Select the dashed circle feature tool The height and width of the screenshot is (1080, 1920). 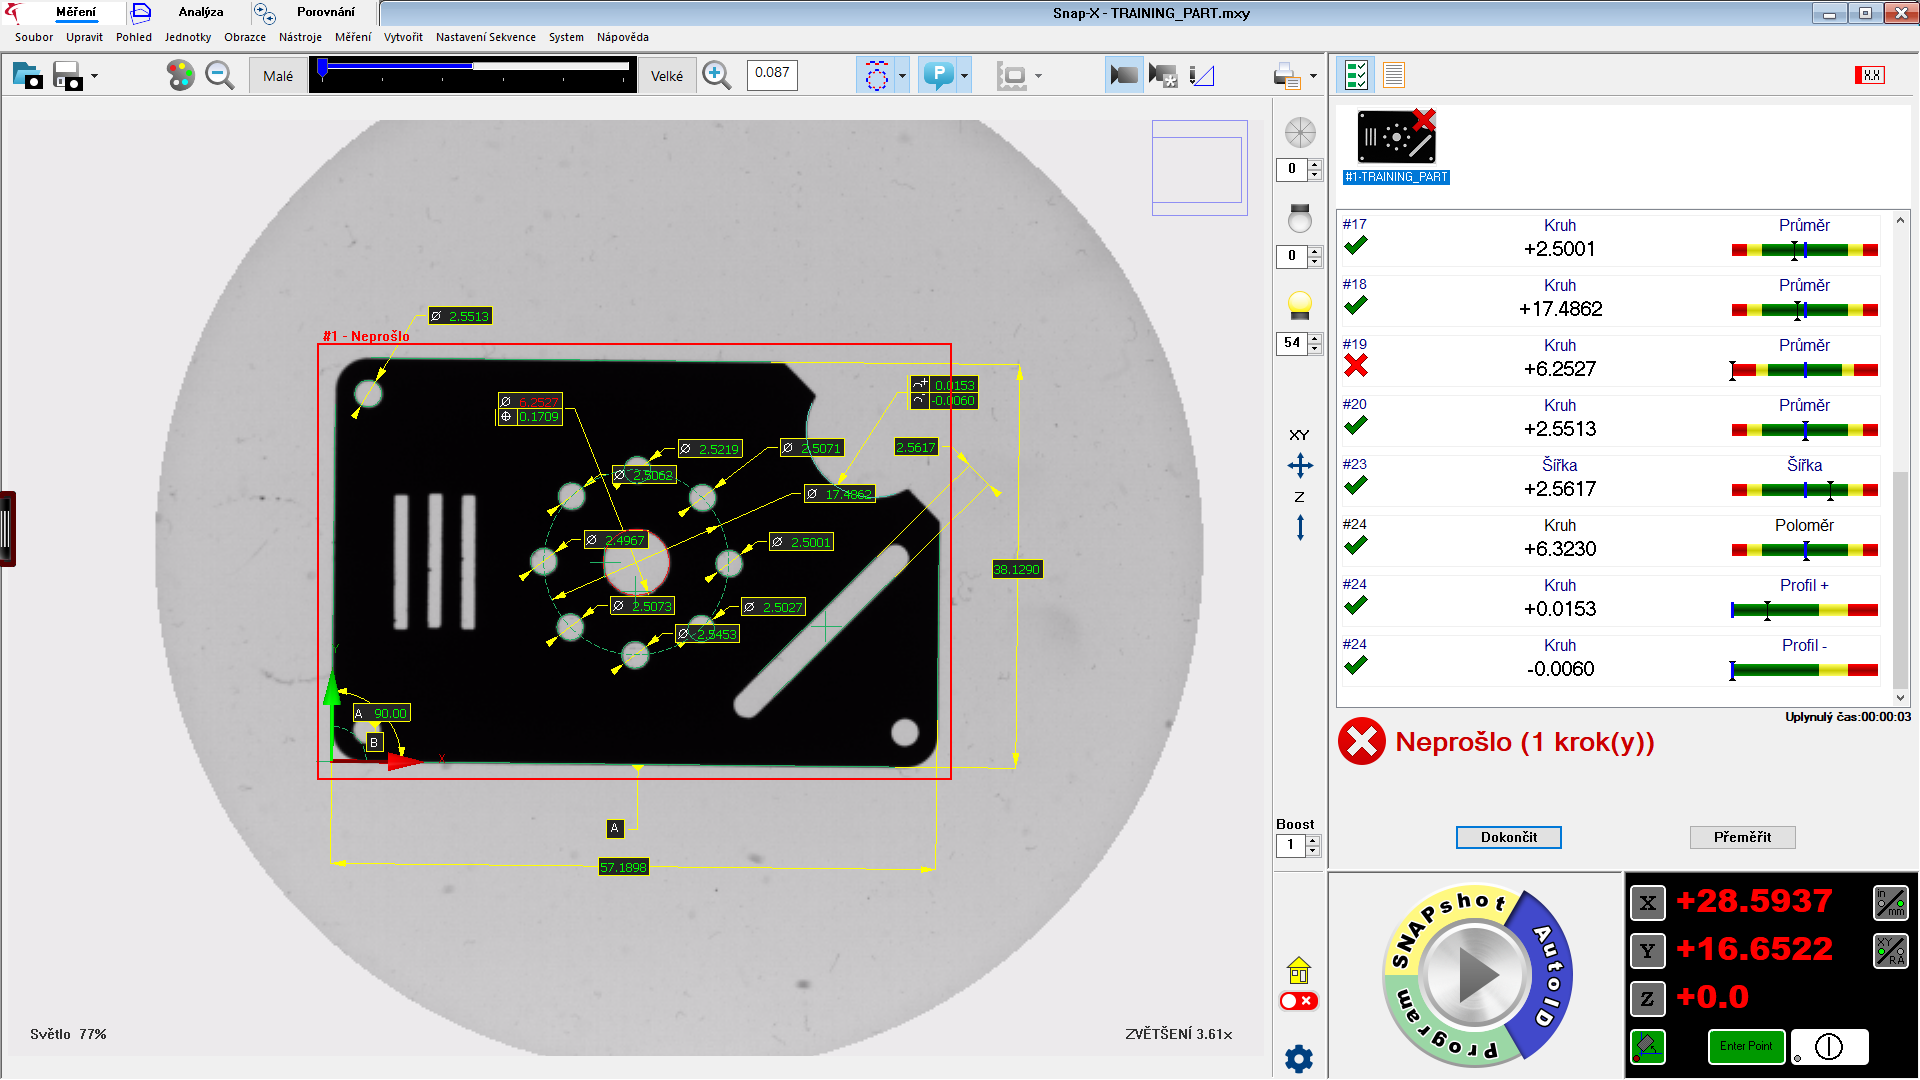[x=876, y=75]
